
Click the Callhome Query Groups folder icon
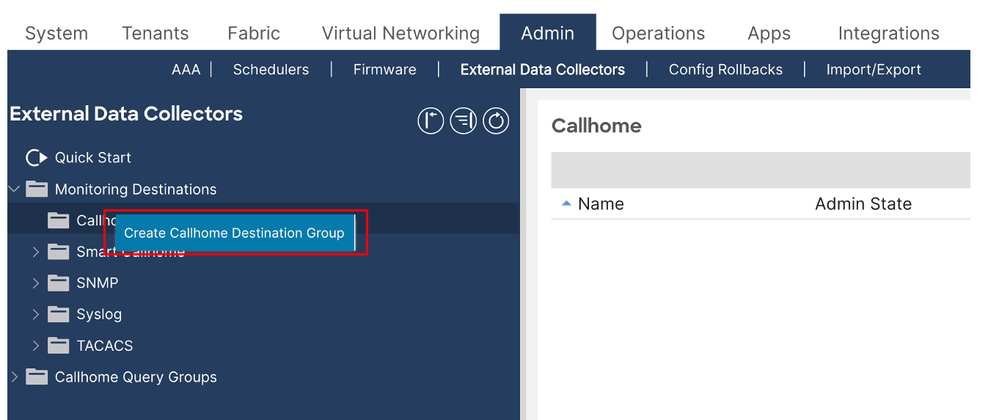37,377
